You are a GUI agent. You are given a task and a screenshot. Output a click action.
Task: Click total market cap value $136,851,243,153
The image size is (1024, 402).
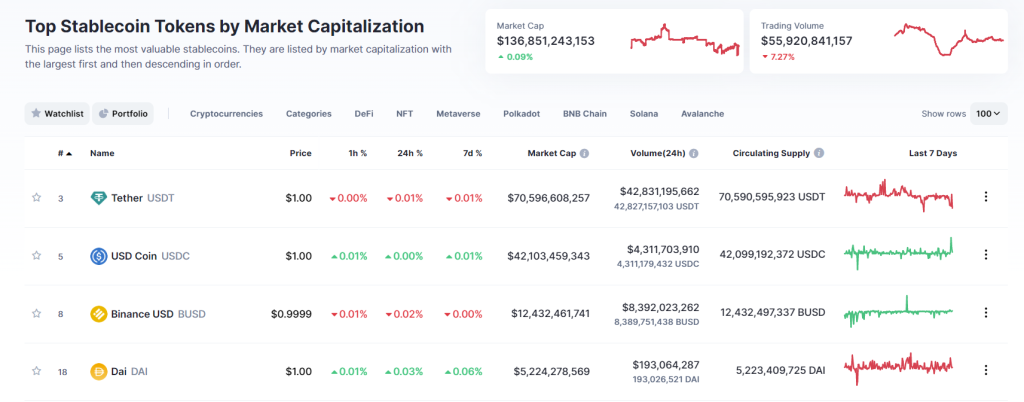545,41
